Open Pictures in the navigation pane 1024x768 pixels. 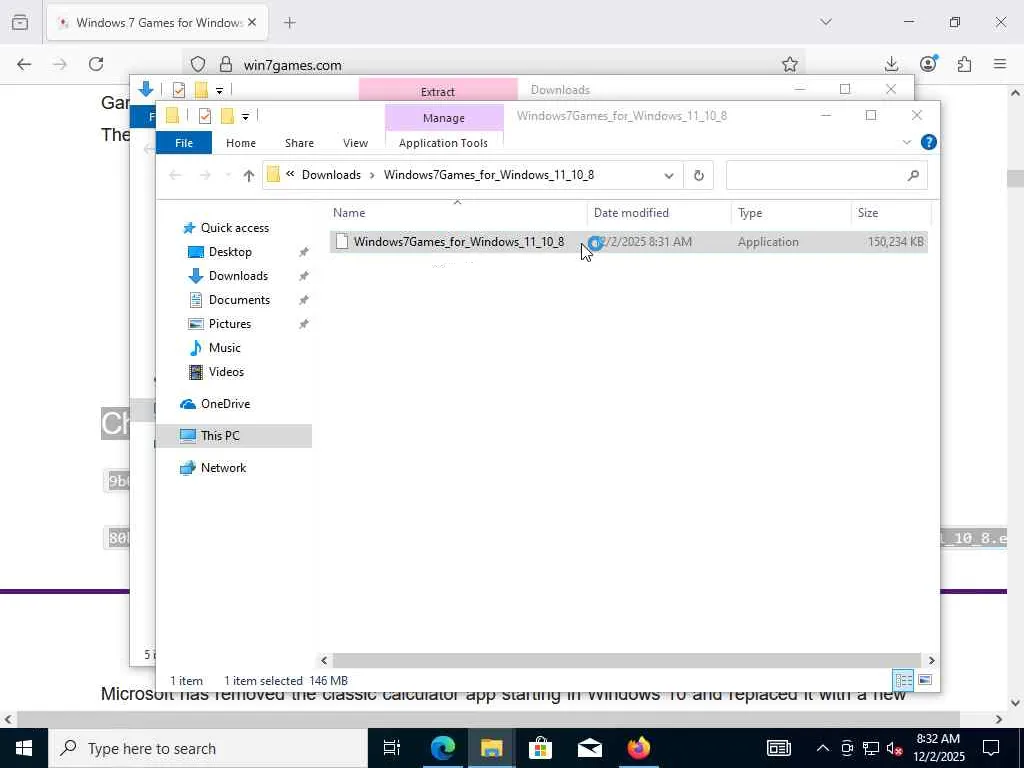tap(229, 324)
